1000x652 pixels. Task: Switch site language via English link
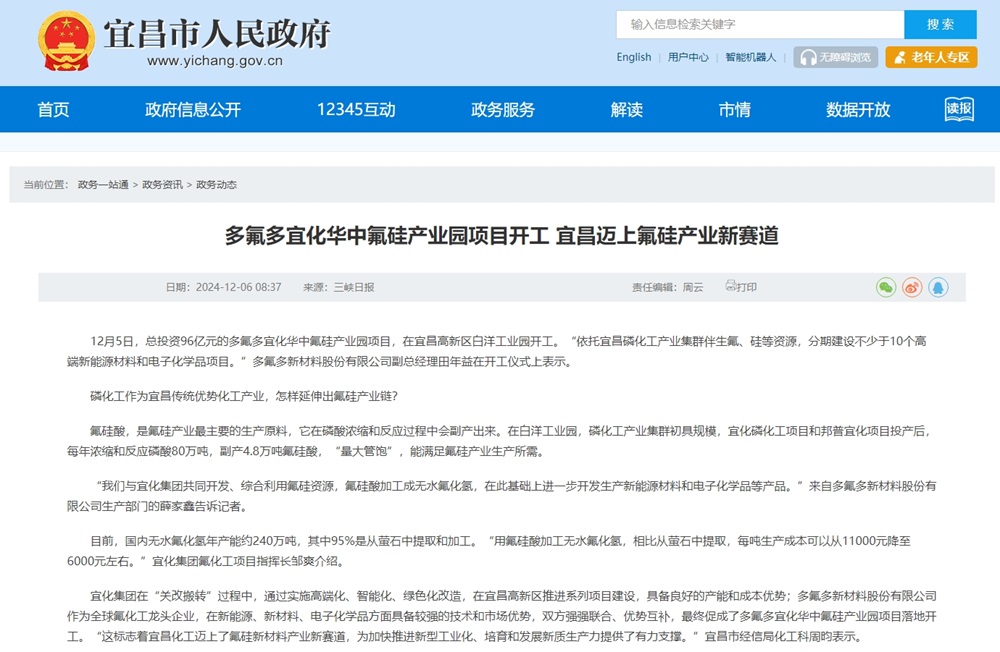tap(633, 57)
